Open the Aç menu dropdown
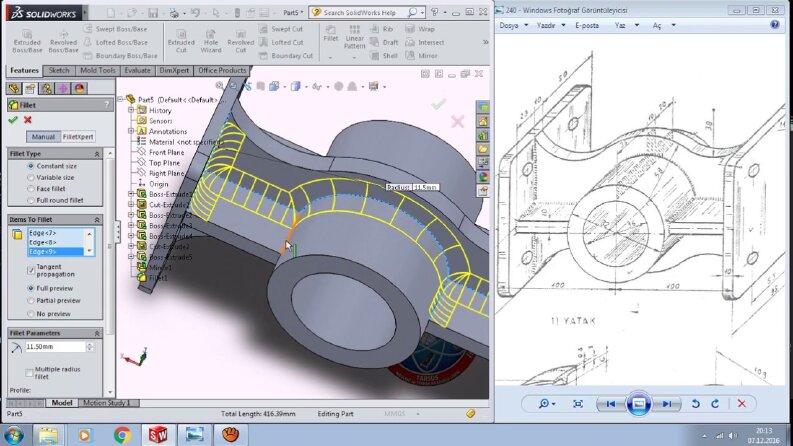The height and width of the screenshot is (446, 793). (x=664, y=25)
